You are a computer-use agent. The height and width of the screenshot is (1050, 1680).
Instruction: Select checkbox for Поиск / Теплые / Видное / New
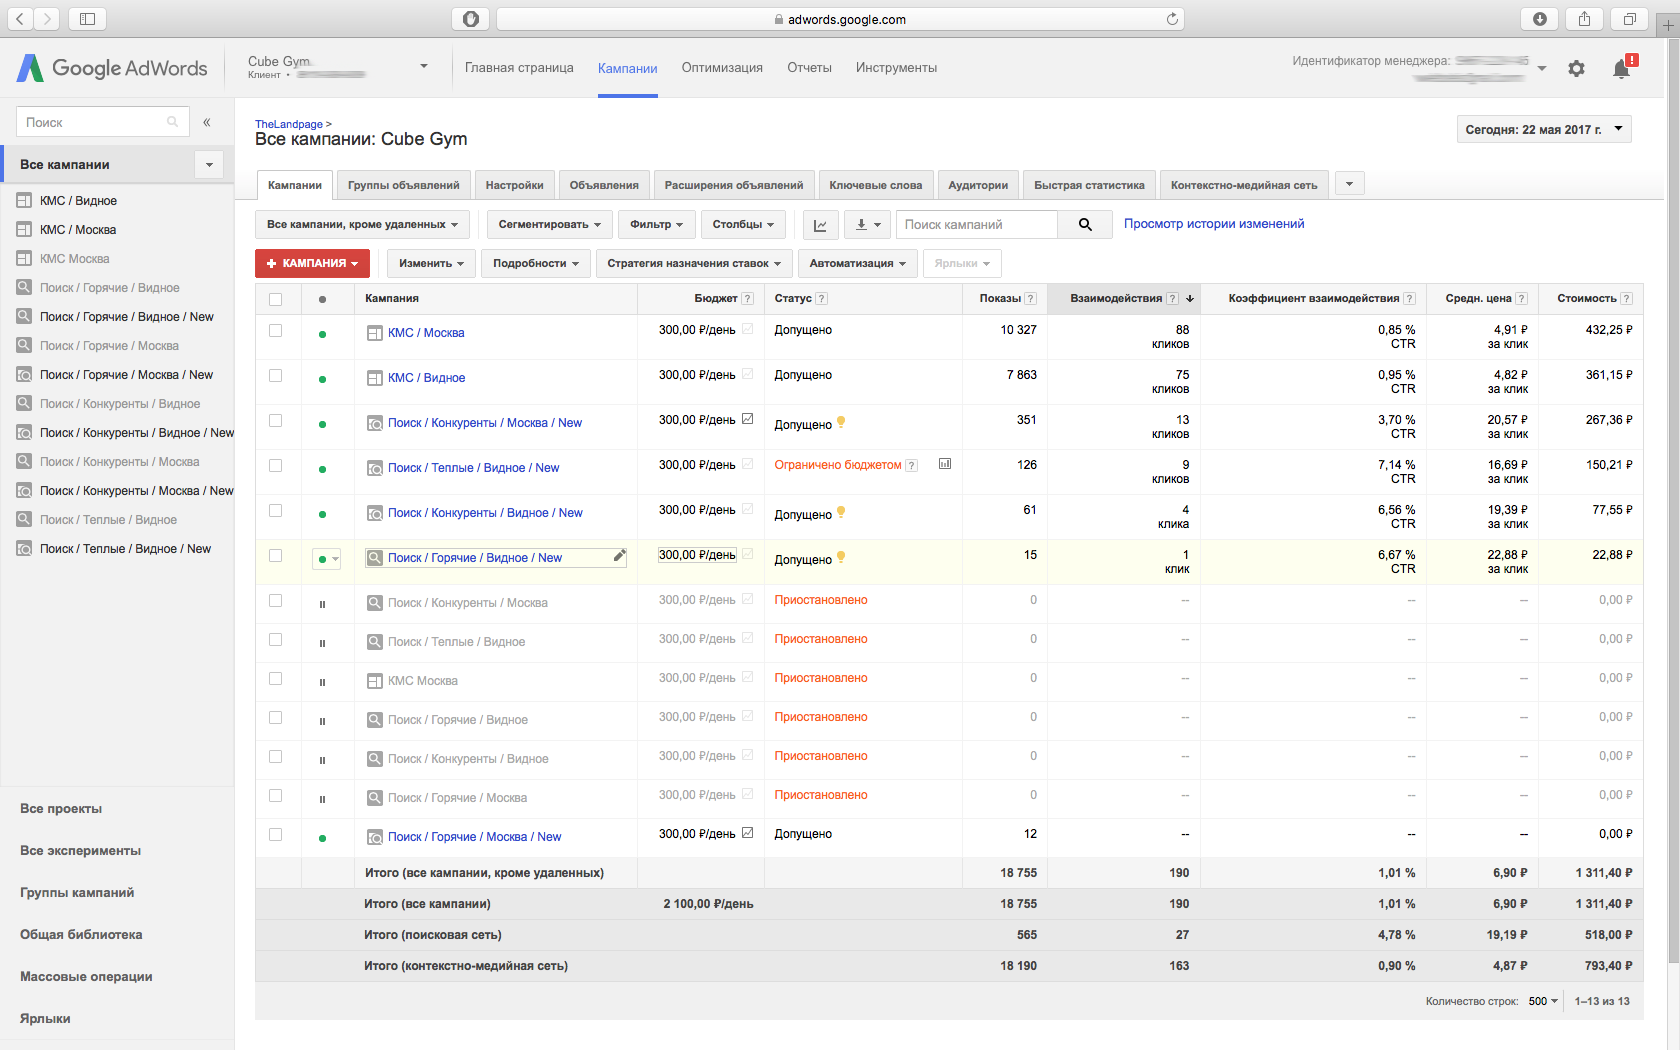(276, 466)
